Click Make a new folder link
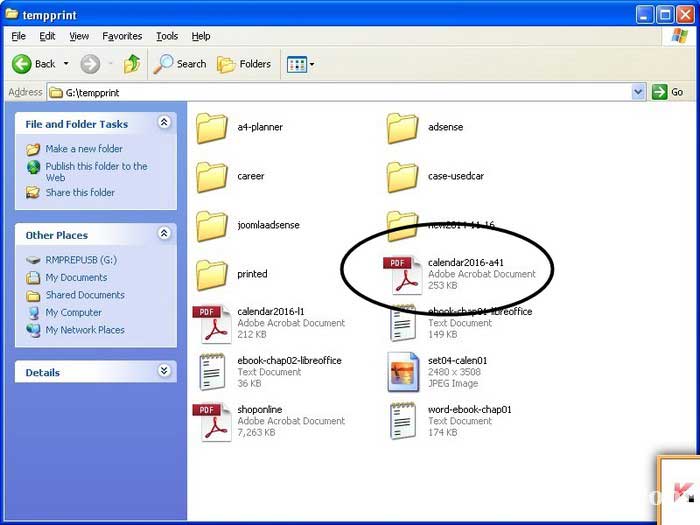Image resolution: width=700 pixels, height=525 pixels. pyautogui.click(x=84, y=149)
